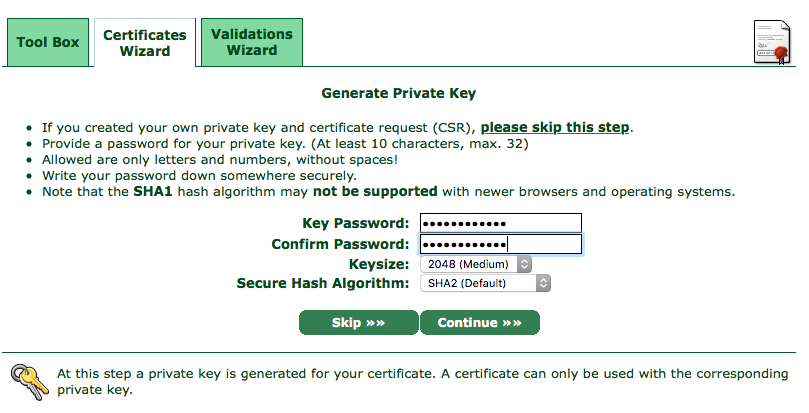
Task: Go to the Validations Wizard tab
Action: point(251,43)
